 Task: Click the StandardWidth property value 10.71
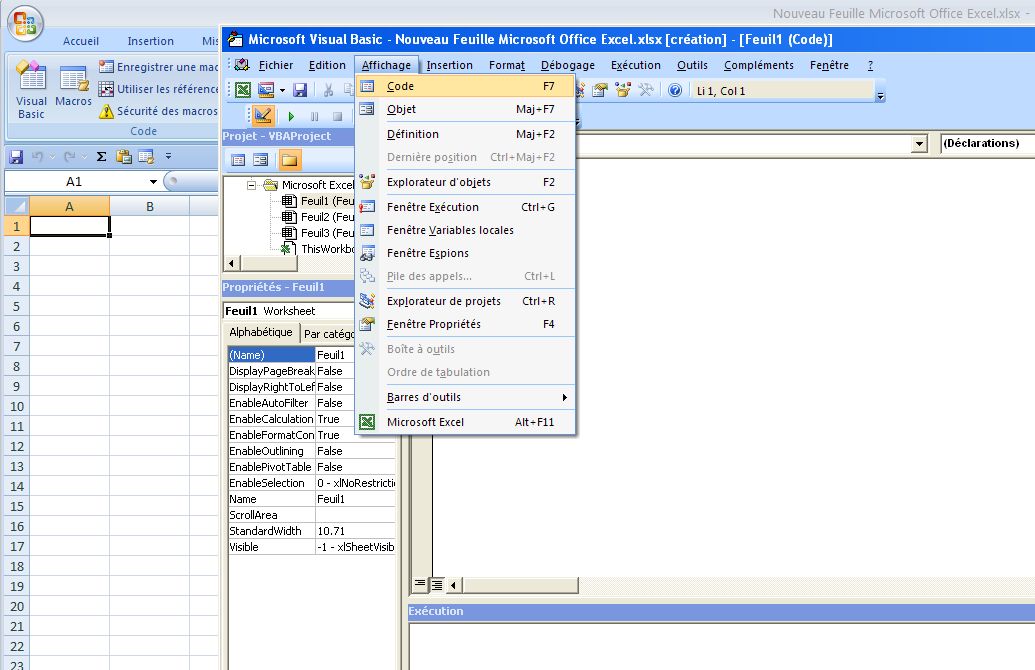355,531
